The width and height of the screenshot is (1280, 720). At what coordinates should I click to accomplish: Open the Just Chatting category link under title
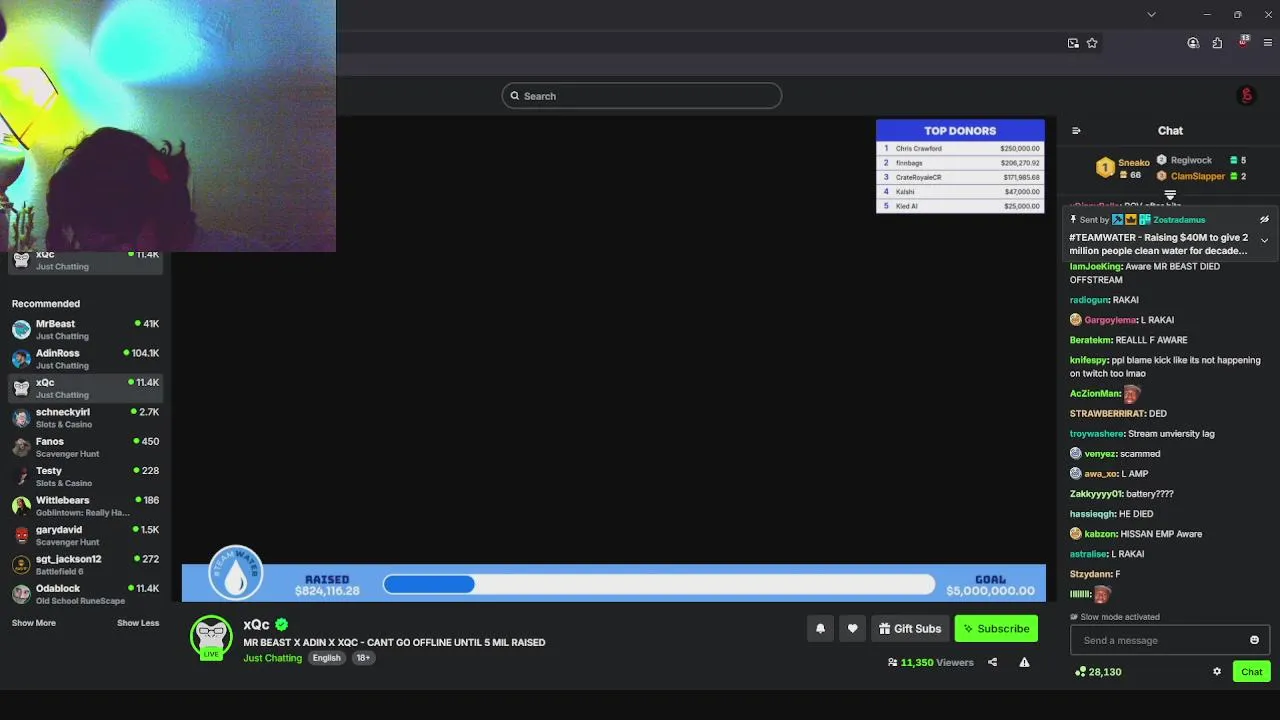coord(272,658)
